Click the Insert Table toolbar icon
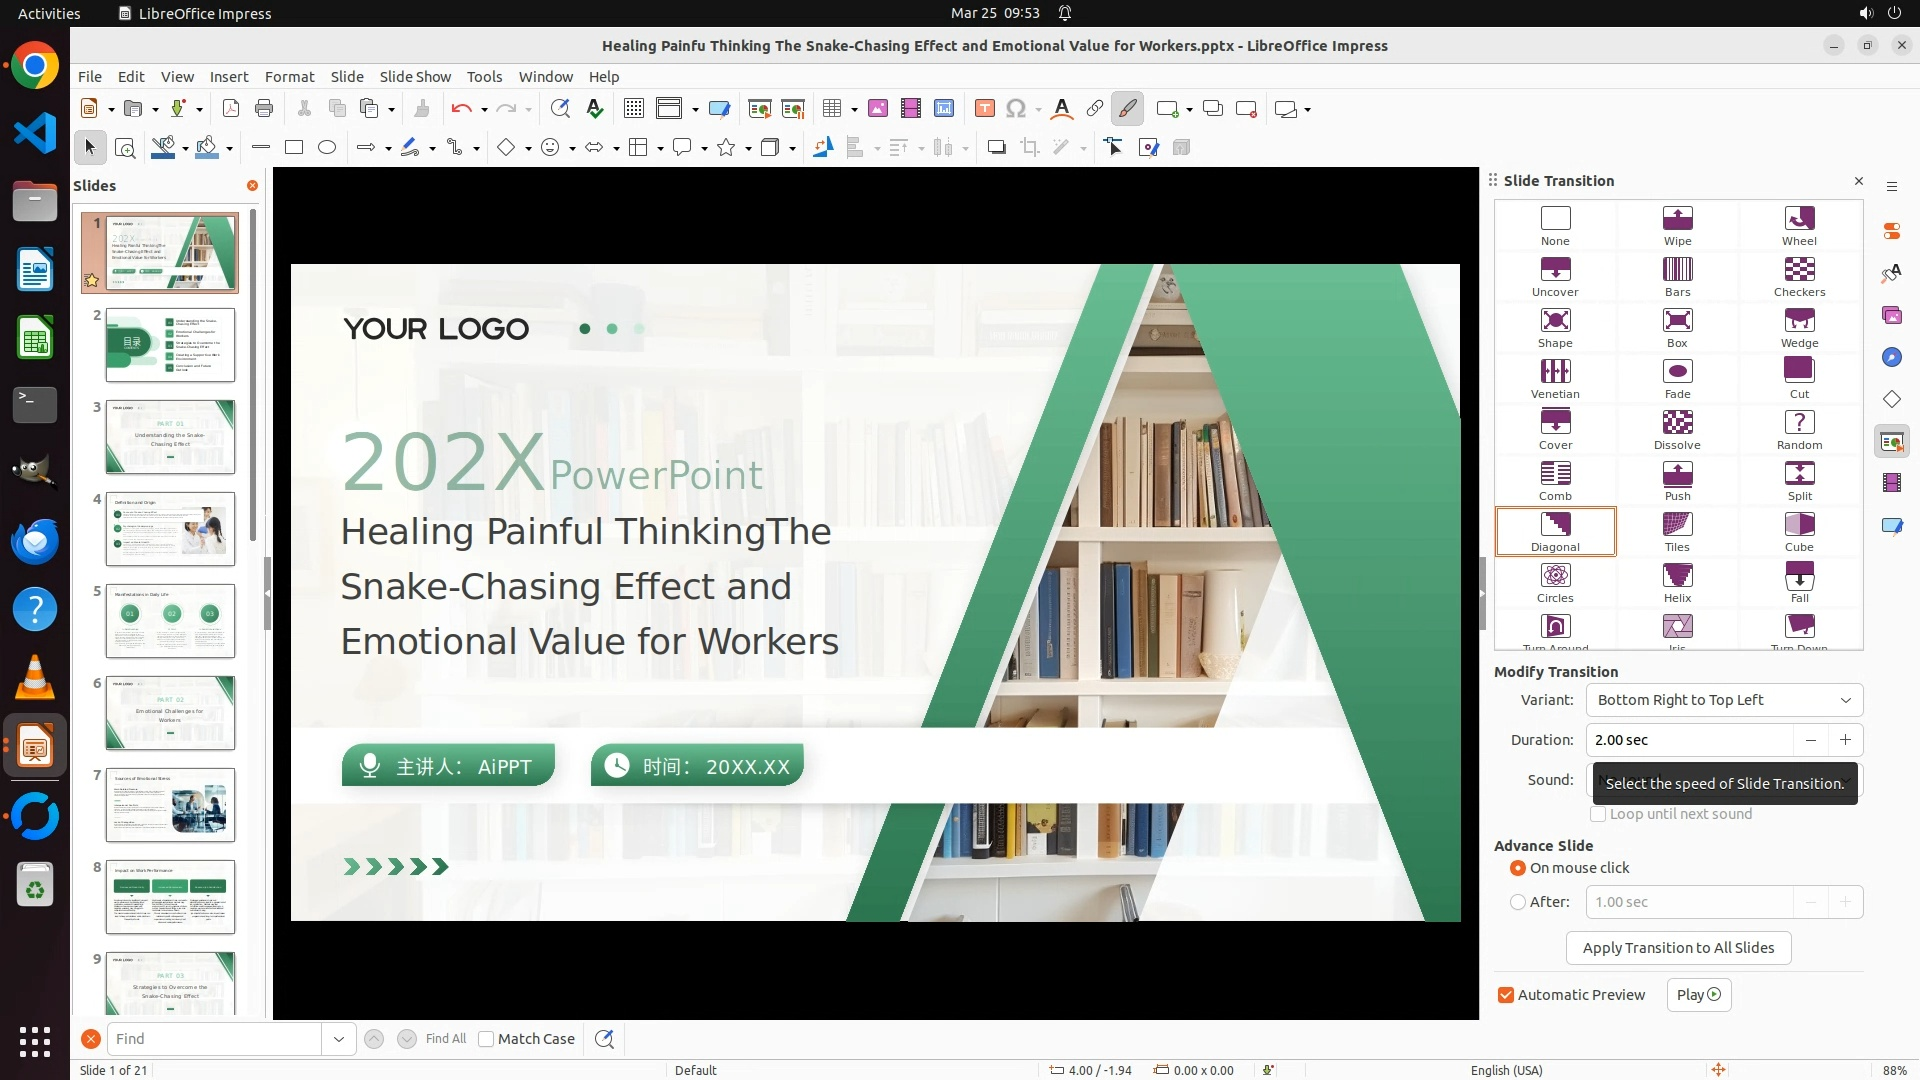 point(832,109)
